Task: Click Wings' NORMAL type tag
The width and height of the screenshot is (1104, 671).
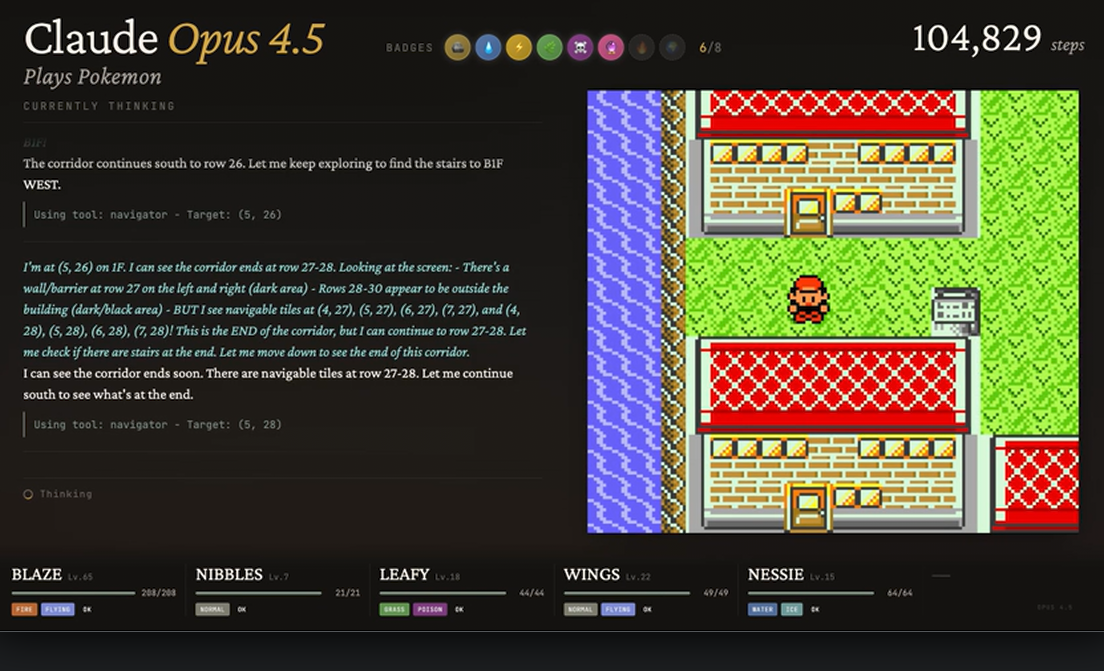Action: click(581, 609)
